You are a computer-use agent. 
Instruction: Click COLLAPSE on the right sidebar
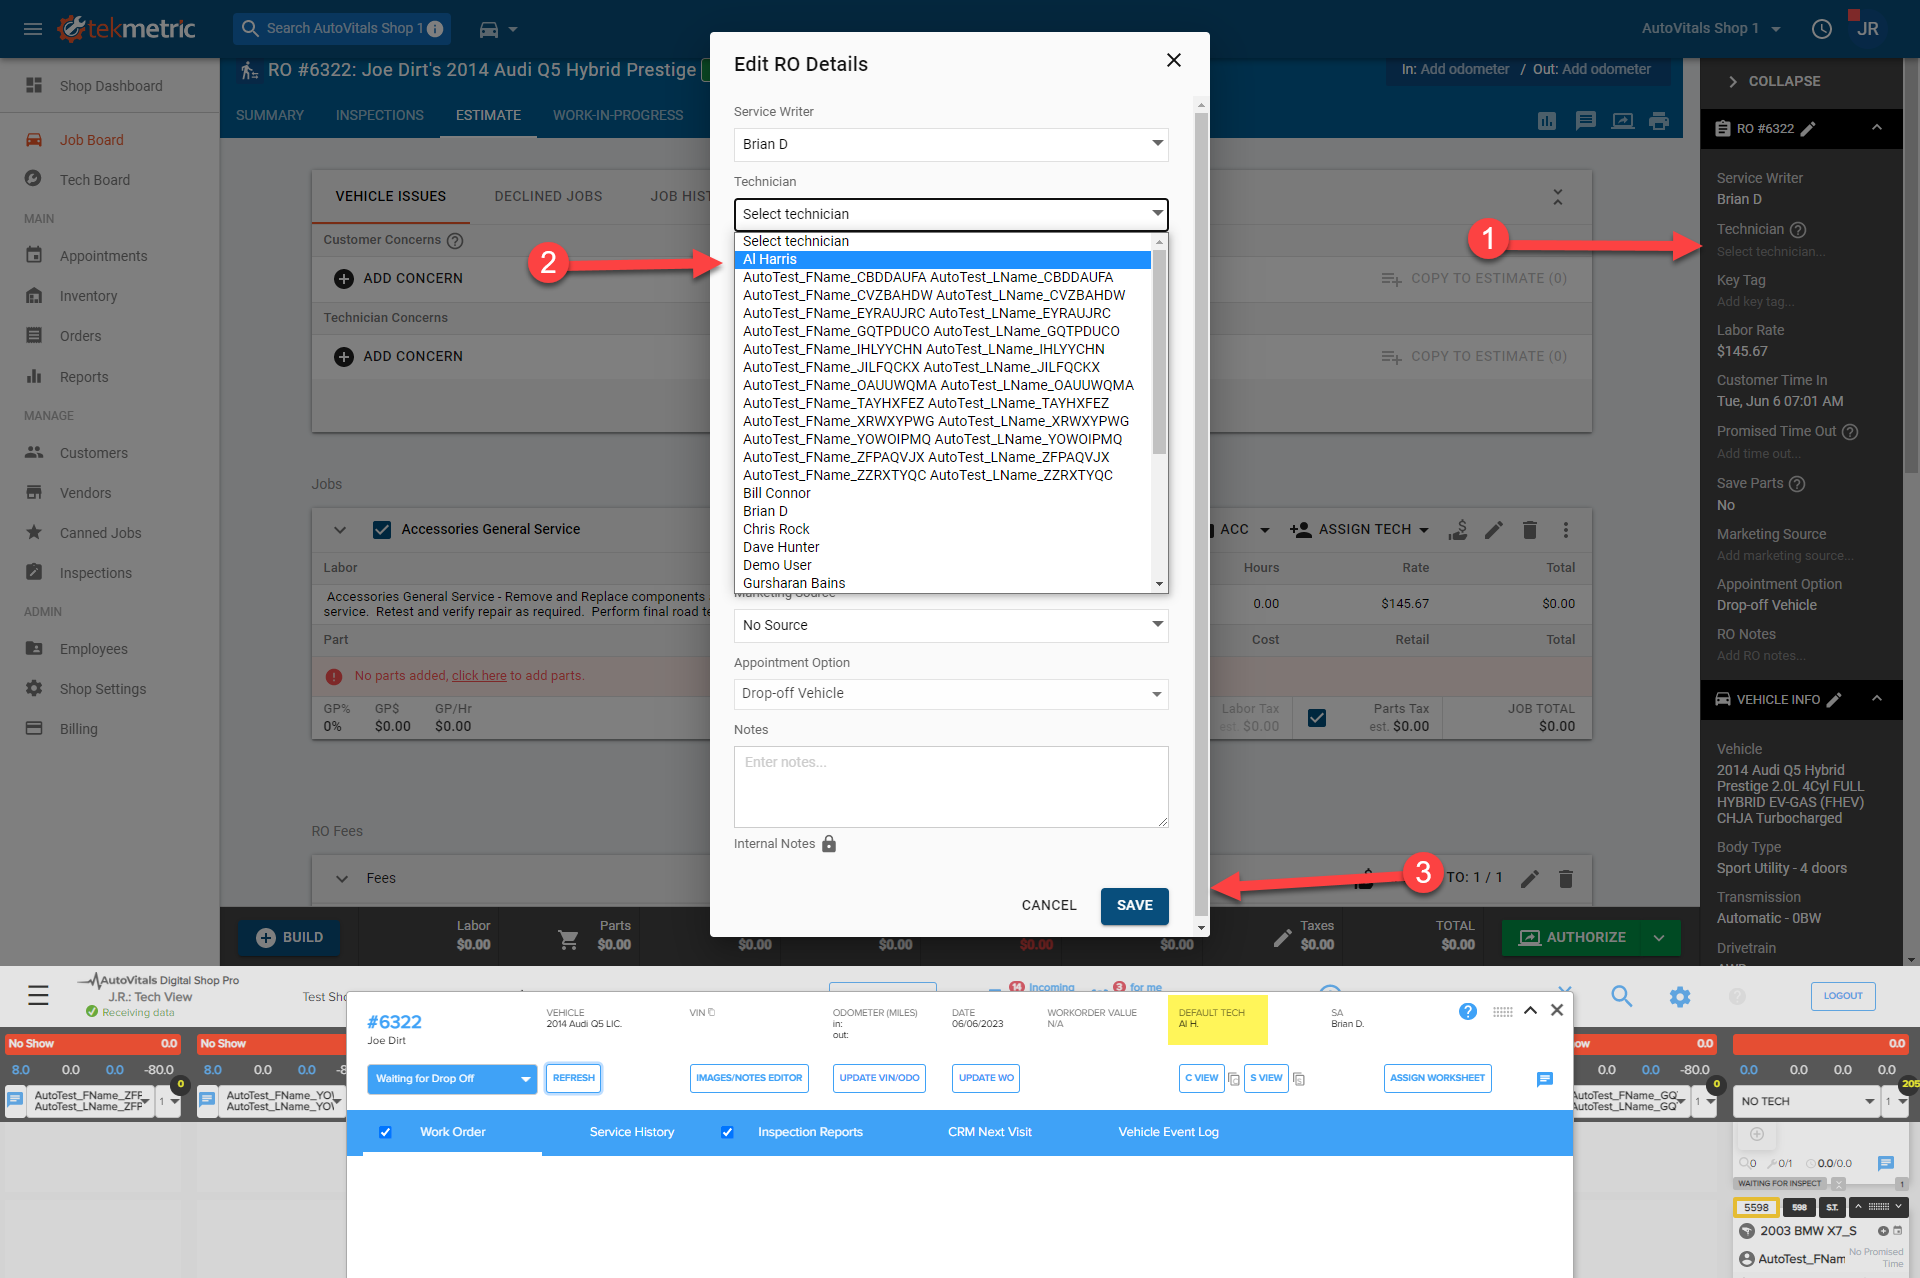[1774, 82]
